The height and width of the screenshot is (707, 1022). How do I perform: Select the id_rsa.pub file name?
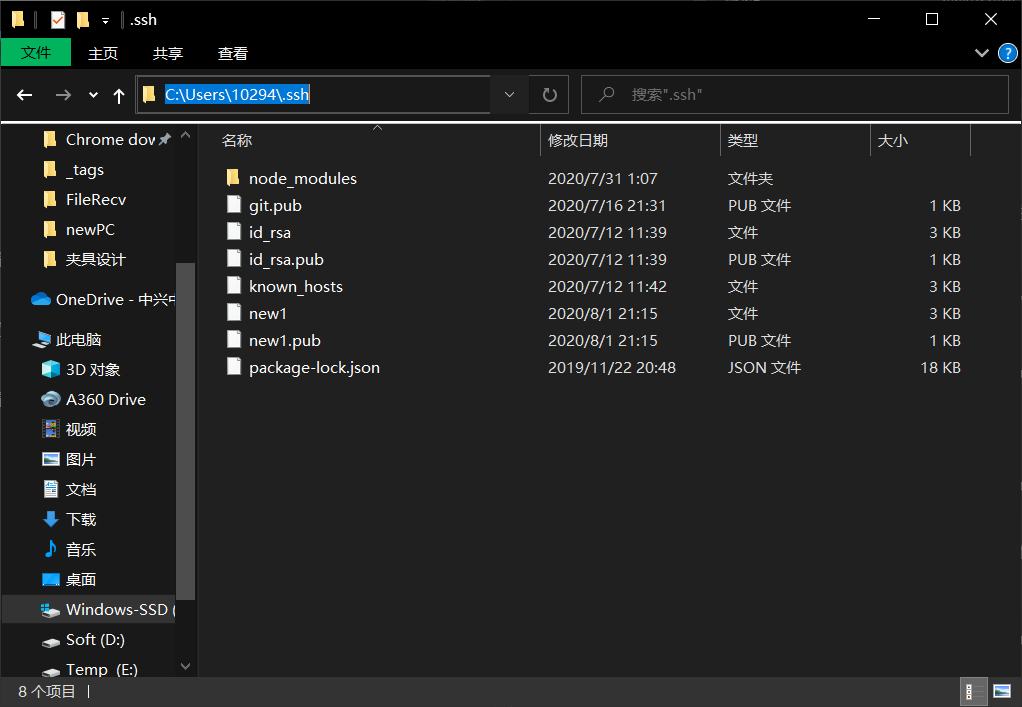(286, 259)
